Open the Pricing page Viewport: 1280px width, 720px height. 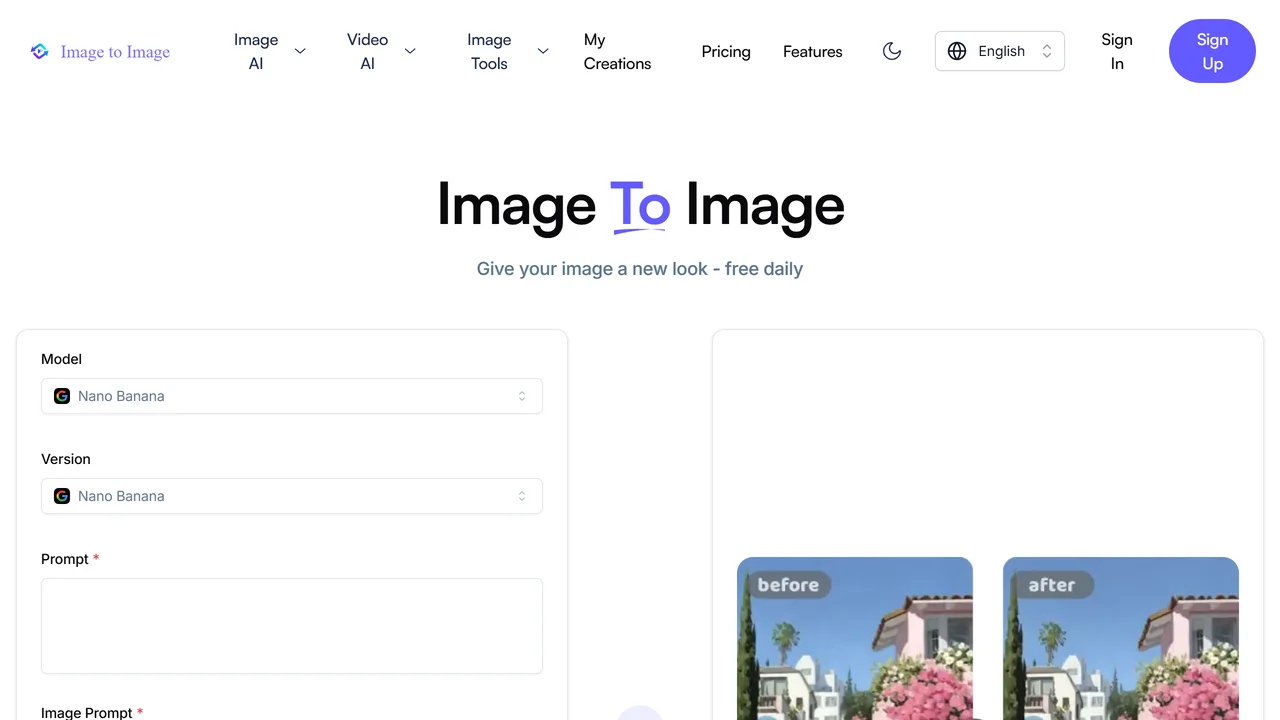(x=726, y=51)
